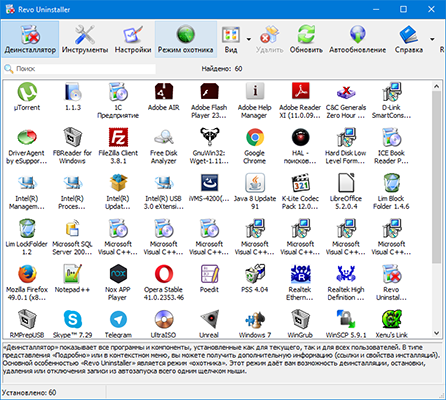
Task: Click the program list scroll up arrow
Action: click(436, 87)
